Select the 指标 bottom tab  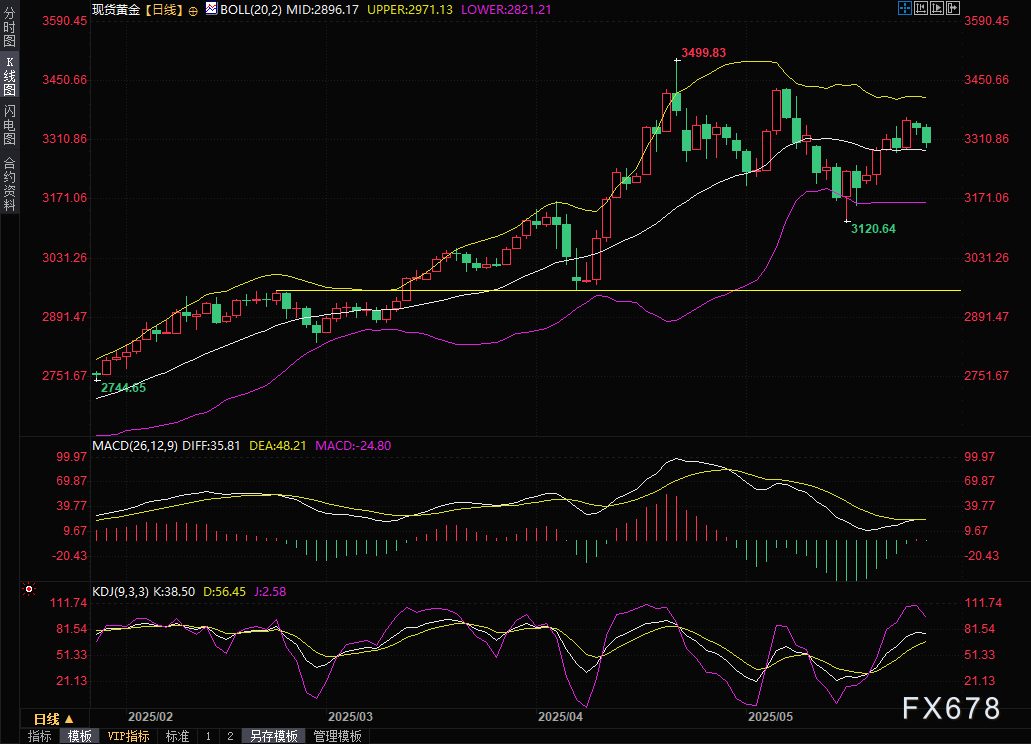pos(40,736)
